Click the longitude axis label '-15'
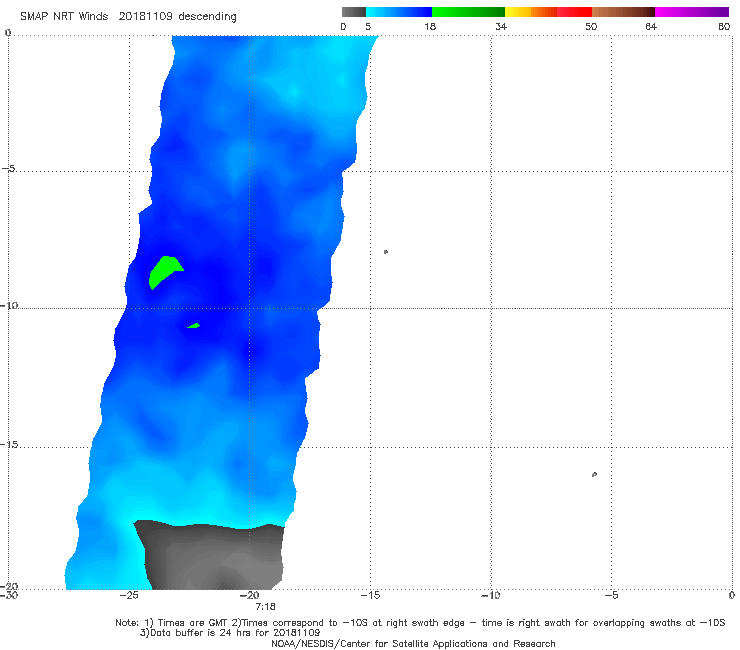Viewport: 740px width, 650px height. tap(370, 595)
